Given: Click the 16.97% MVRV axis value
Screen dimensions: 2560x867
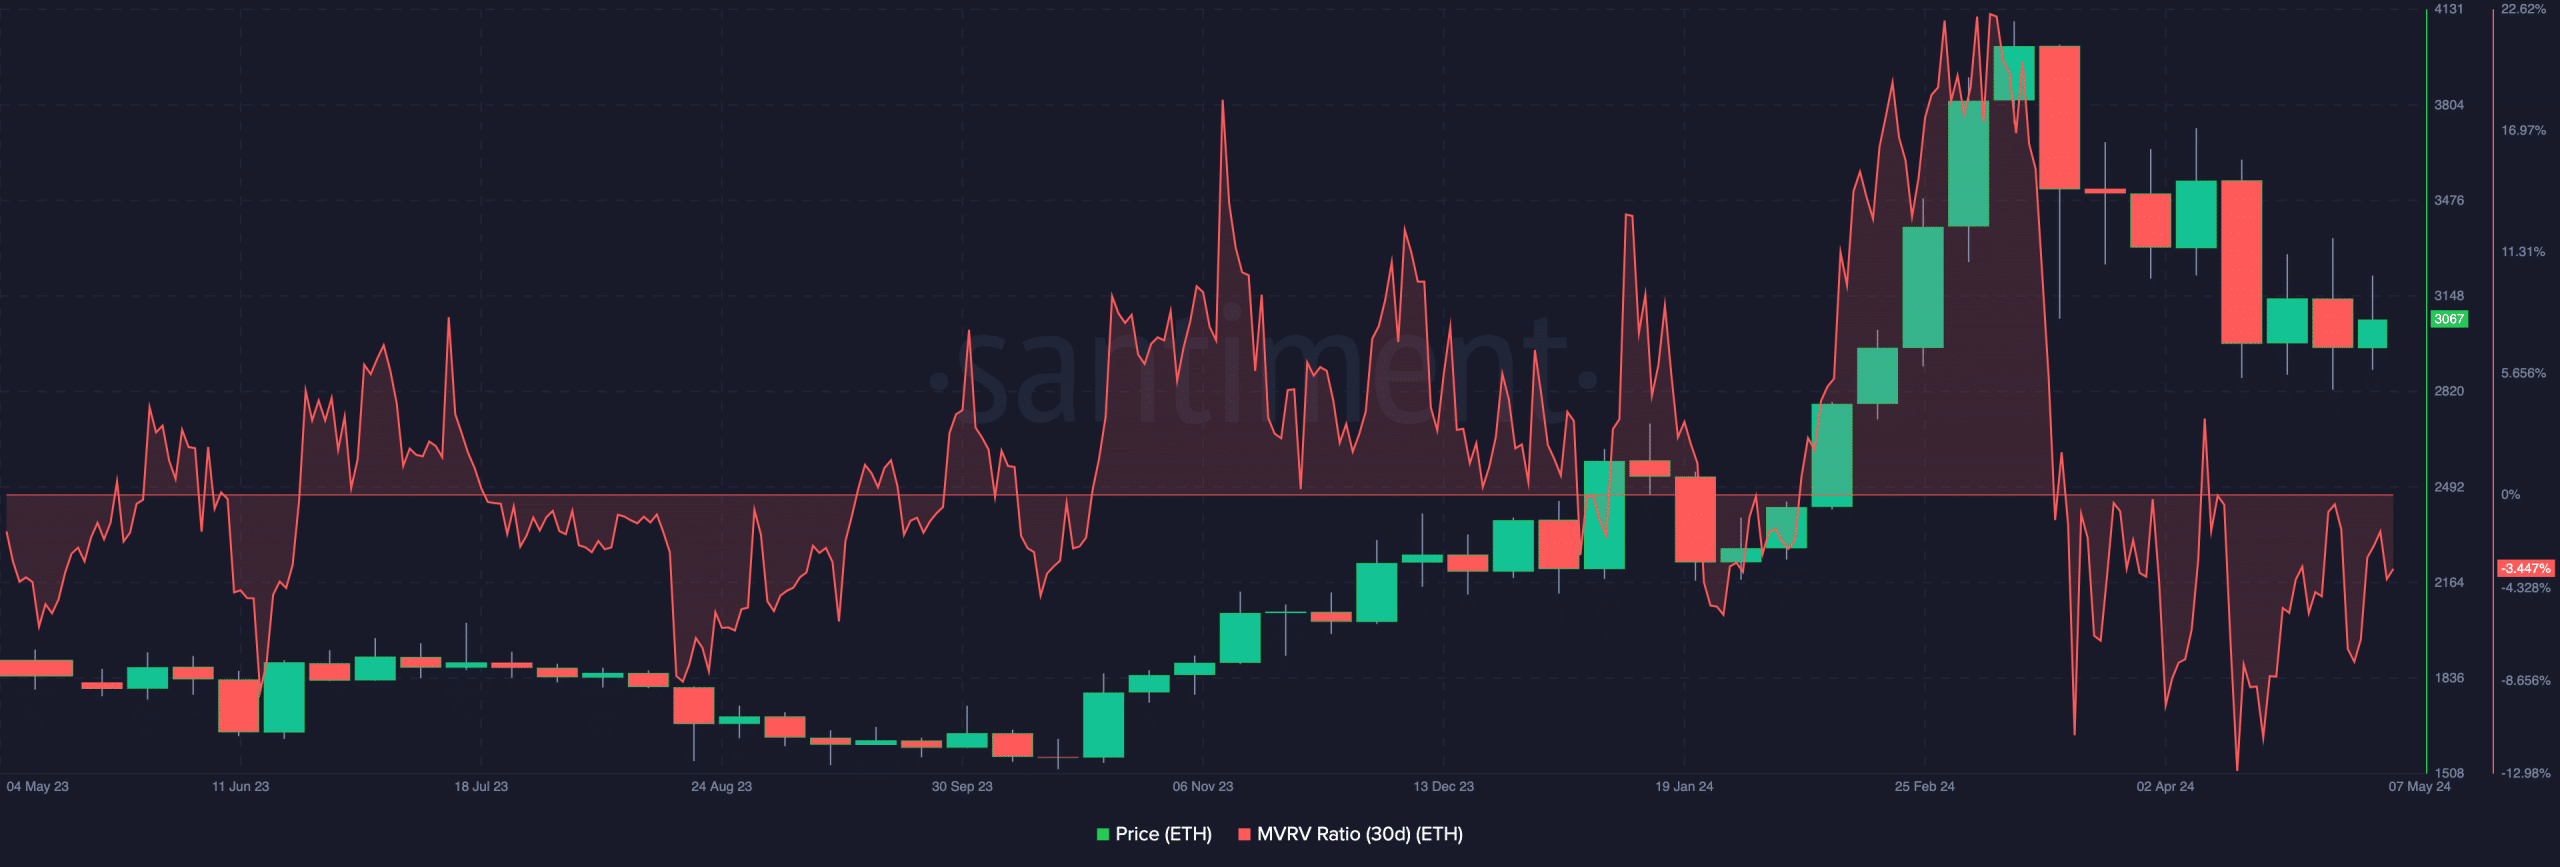Looking at the screenshot, I should 2524,130.
